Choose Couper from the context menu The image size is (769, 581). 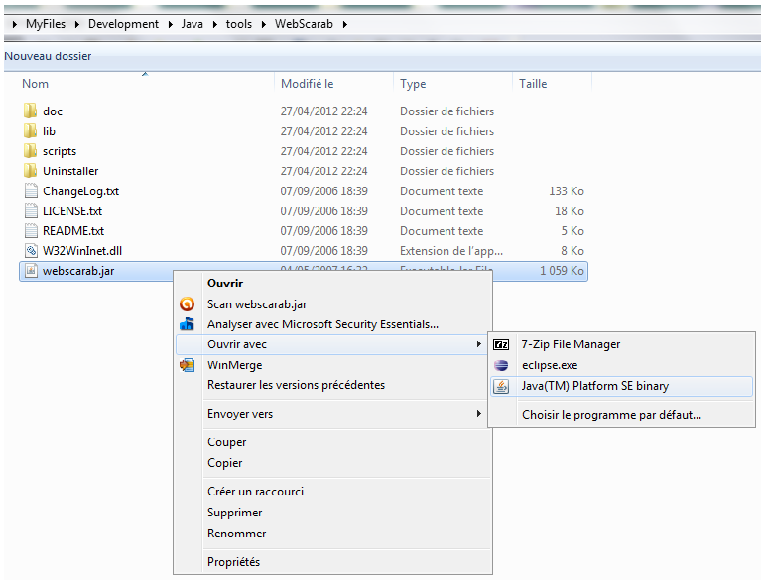coord(333,442)
